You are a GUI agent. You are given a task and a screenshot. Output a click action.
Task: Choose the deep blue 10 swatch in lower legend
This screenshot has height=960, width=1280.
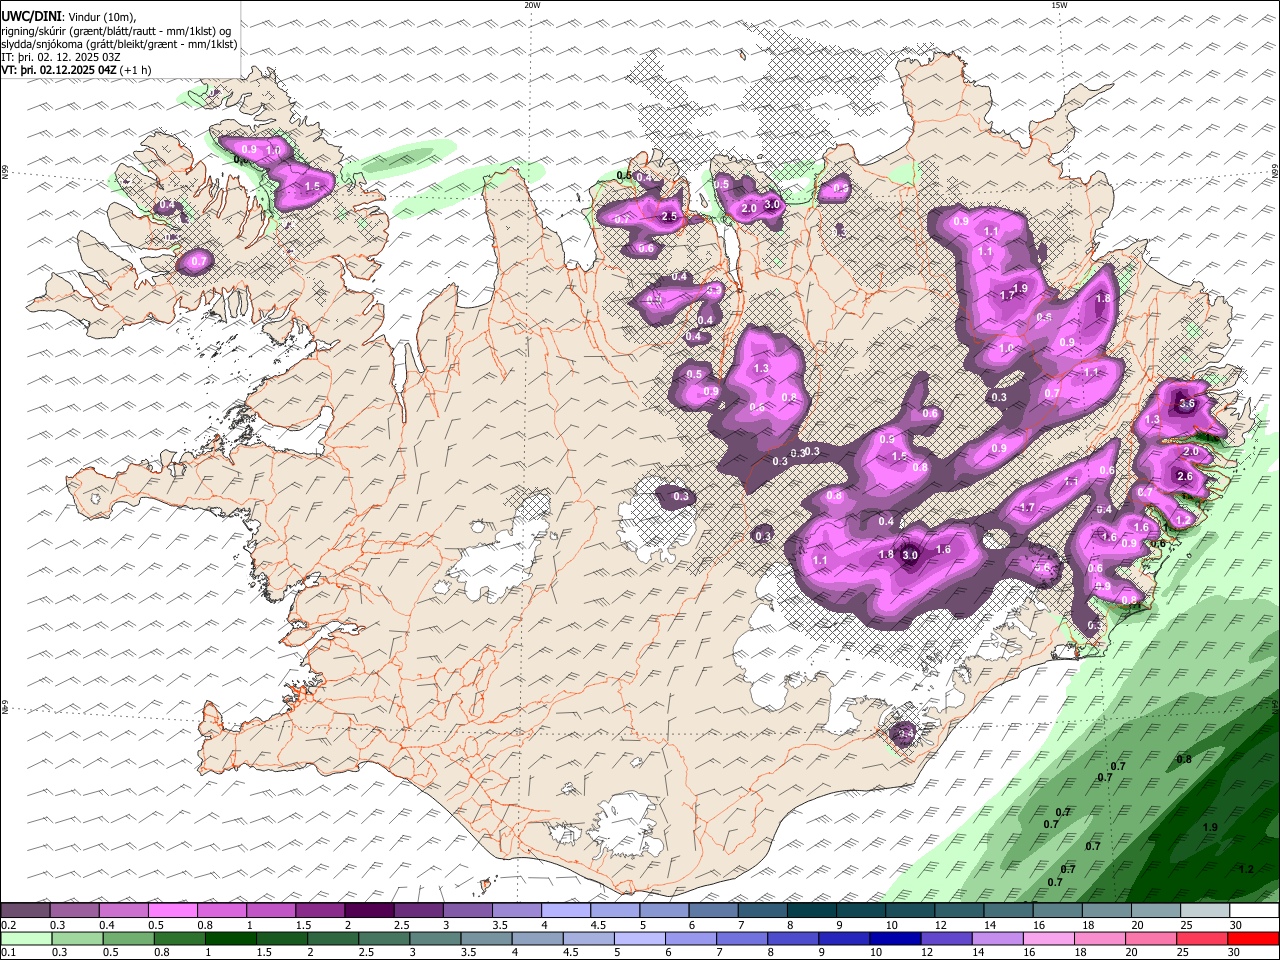pos(894,939)
